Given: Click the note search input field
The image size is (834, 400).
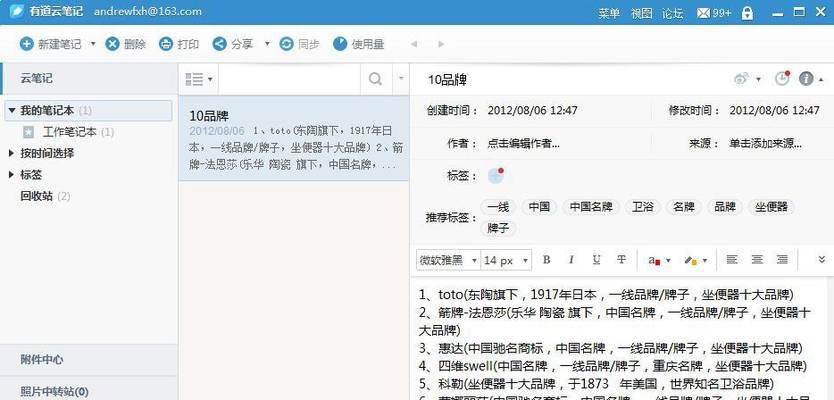Looking at the screenshot, I should (x=289, y=79).
